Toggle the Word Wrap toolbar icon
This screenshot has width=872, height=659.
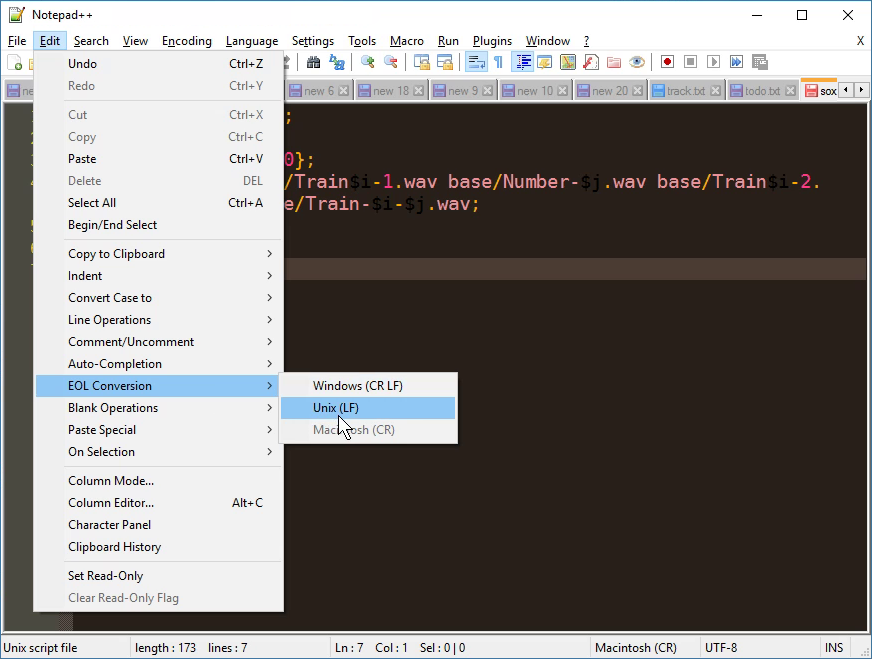476,62
